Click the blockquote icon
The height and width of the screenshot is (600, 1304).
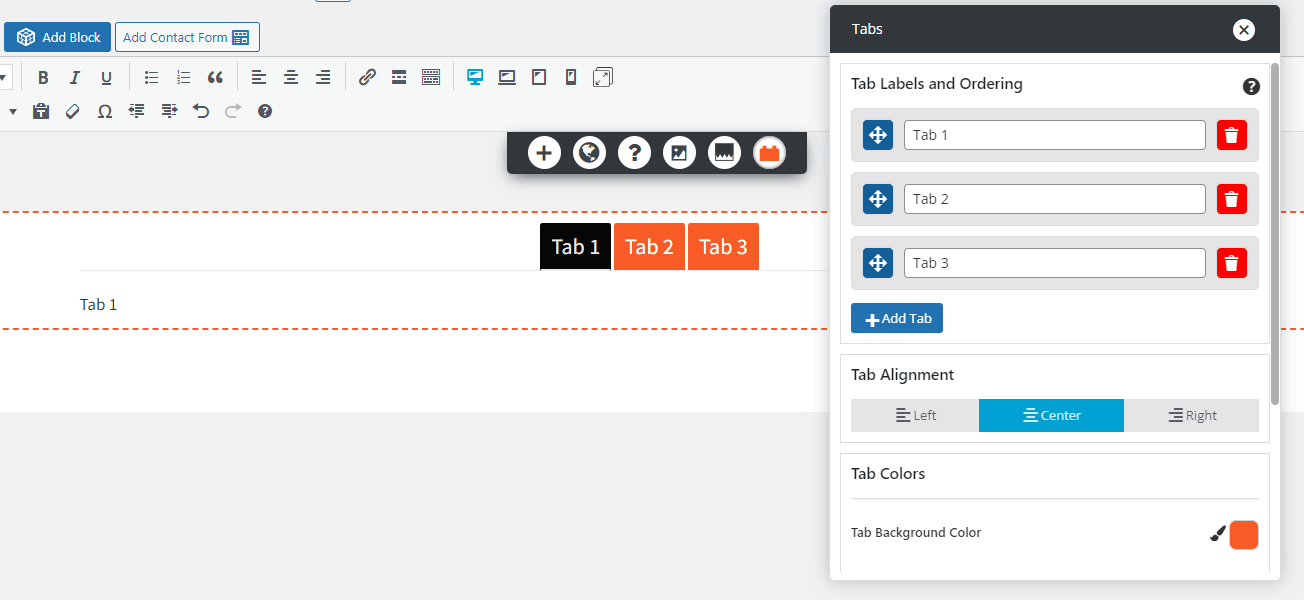coord(215,78)
